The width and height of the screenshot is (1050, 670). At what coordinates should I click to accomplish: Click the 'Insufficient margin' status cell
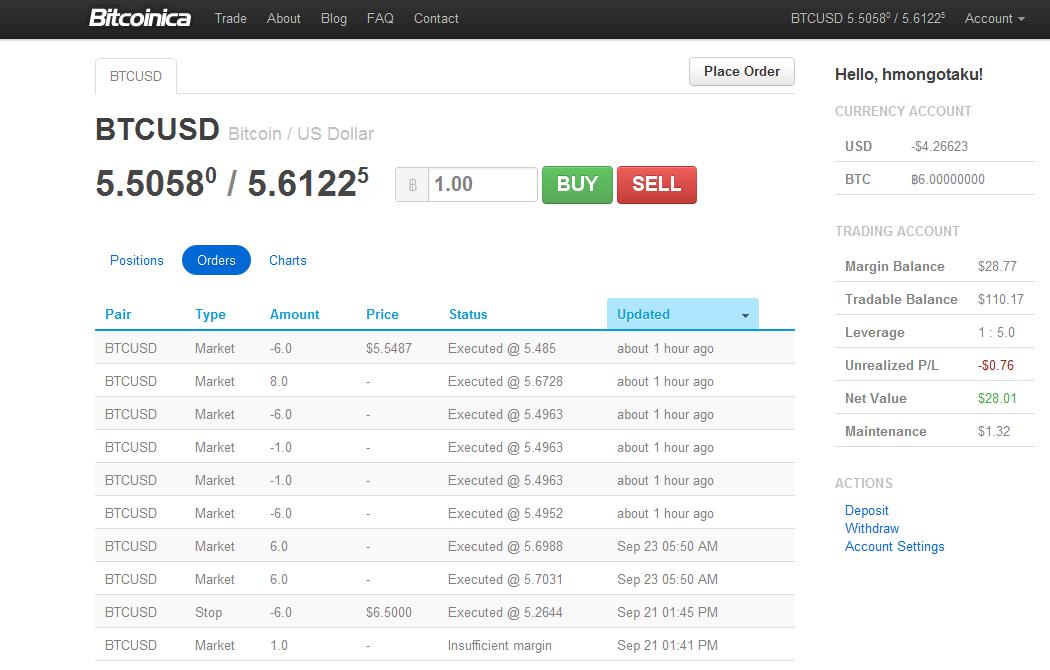[500, 646]
